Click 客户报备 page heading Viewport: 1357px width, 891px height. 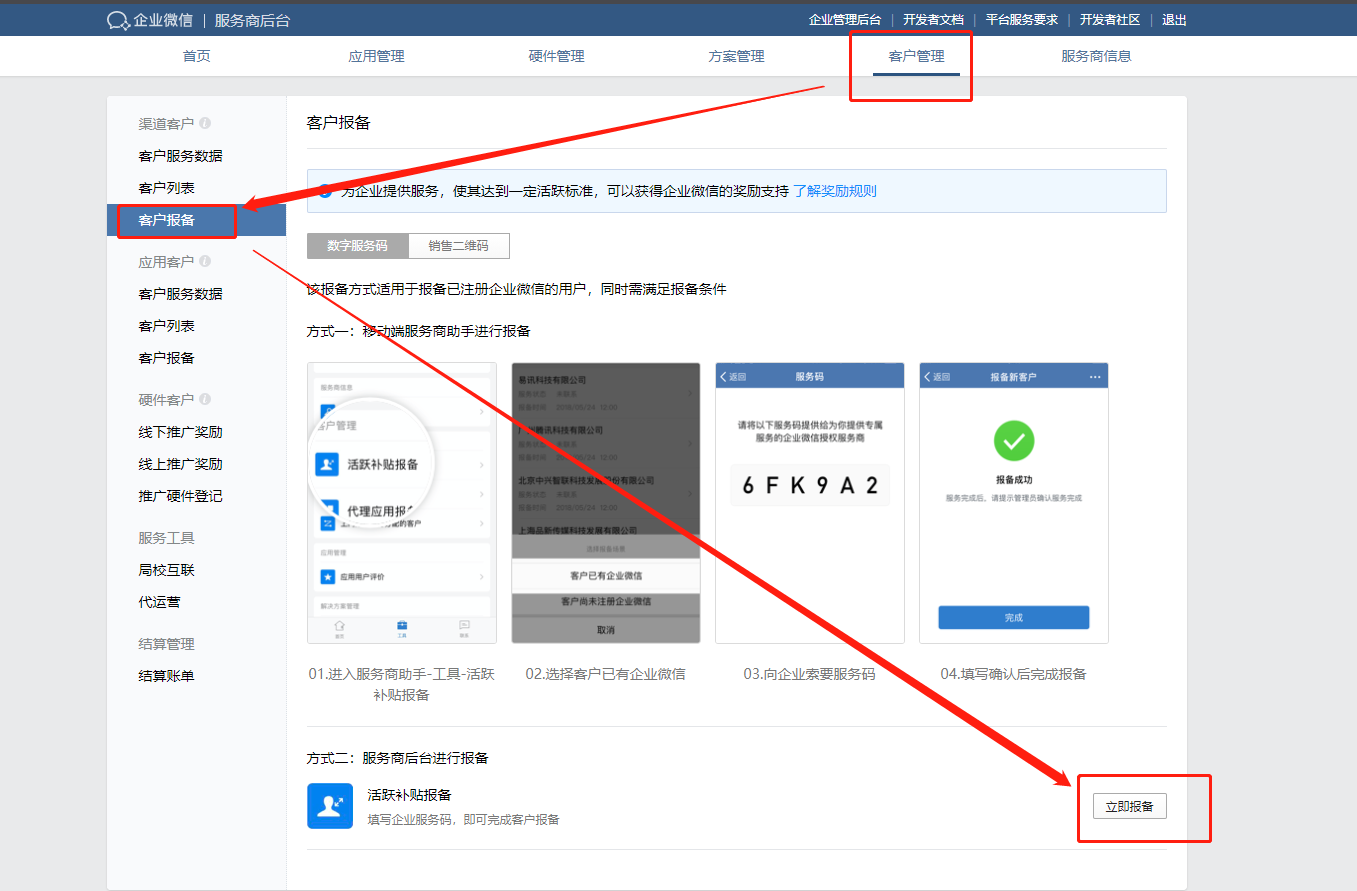[339, 122]
